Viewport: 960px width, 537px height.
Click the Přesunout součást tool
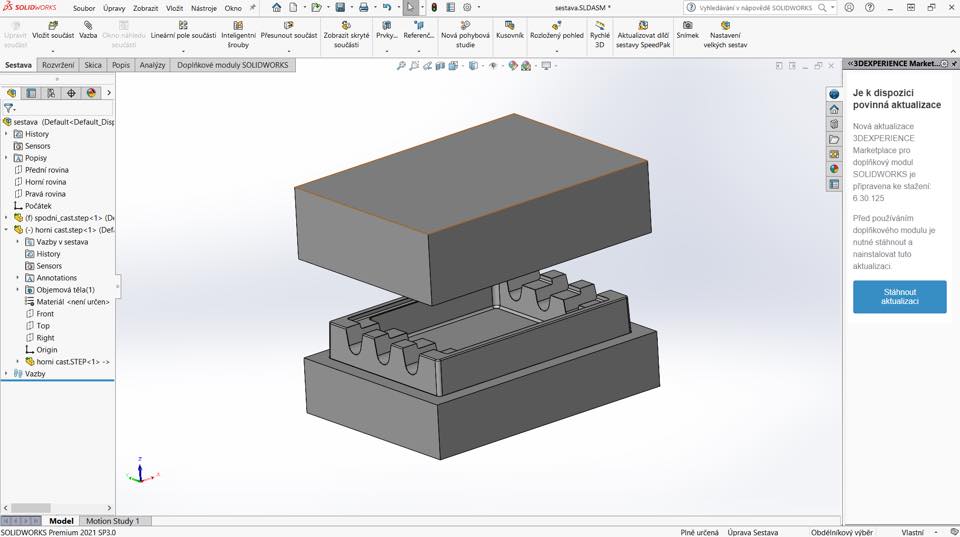pyautogui.click(x=288, y=25)
